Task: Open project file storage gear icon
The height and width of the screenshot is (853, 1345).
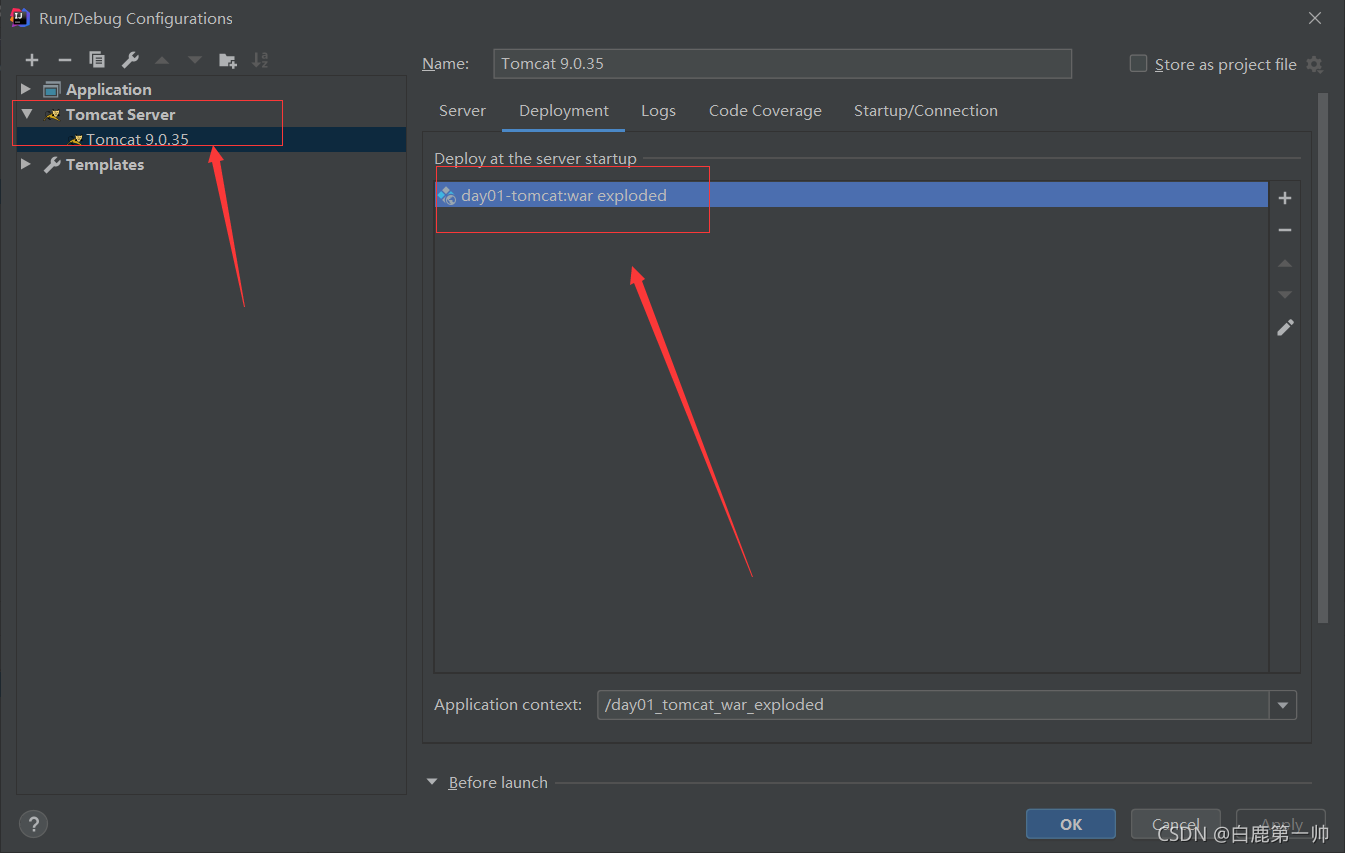Action: tap(1314, 64)
